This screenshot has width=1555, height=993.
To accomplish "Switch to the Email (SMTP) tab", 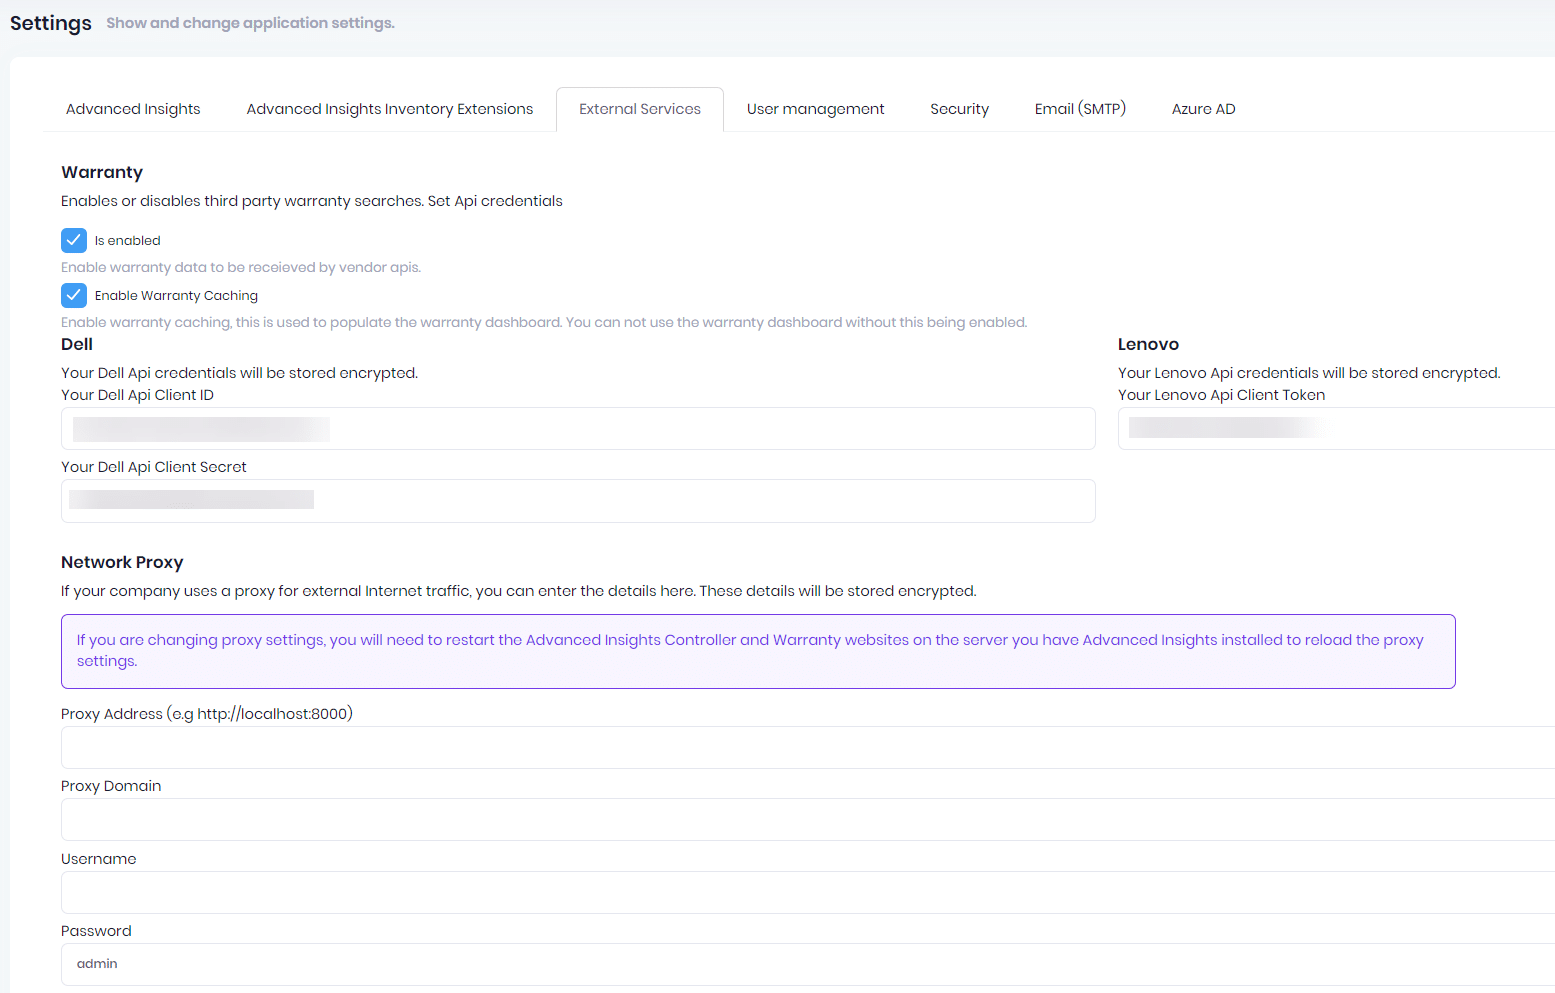I will click(1079, 109).
